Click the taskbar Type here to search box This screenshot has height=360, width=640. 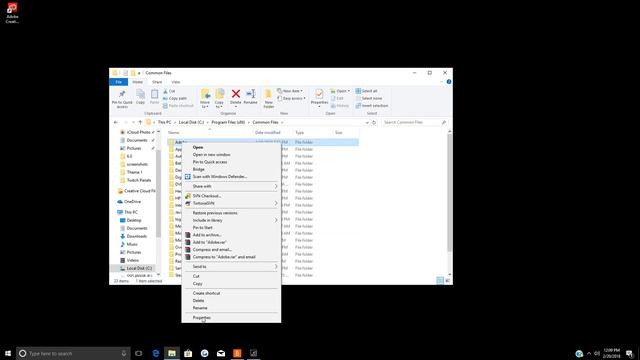tap(73, 353)
